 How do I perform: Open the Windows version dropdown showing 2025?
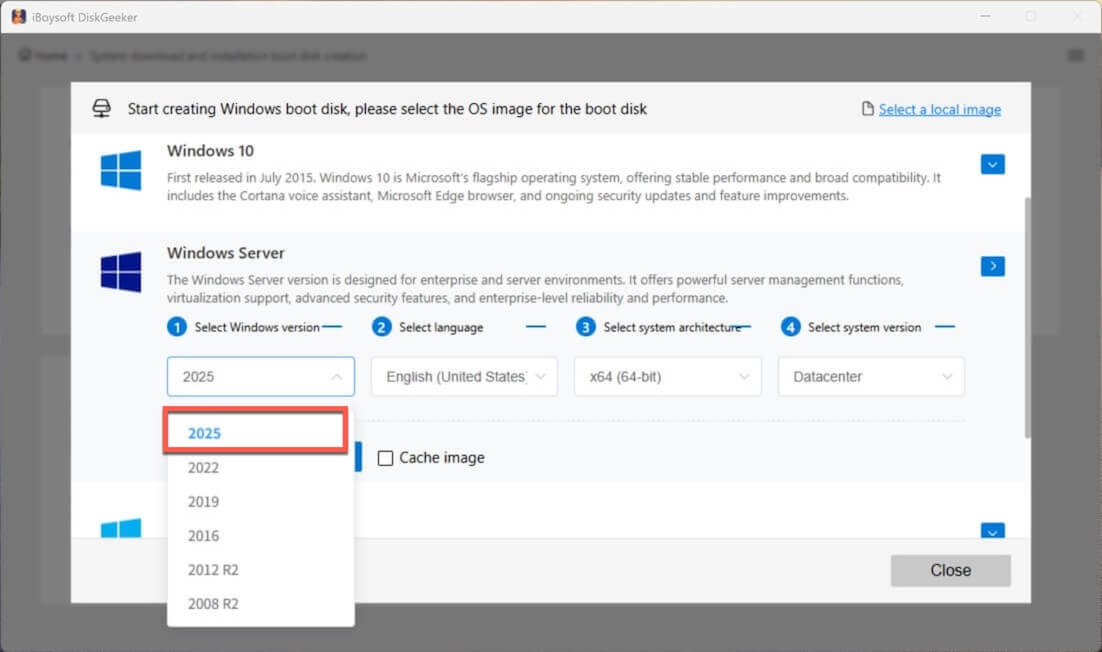point(261,377)
